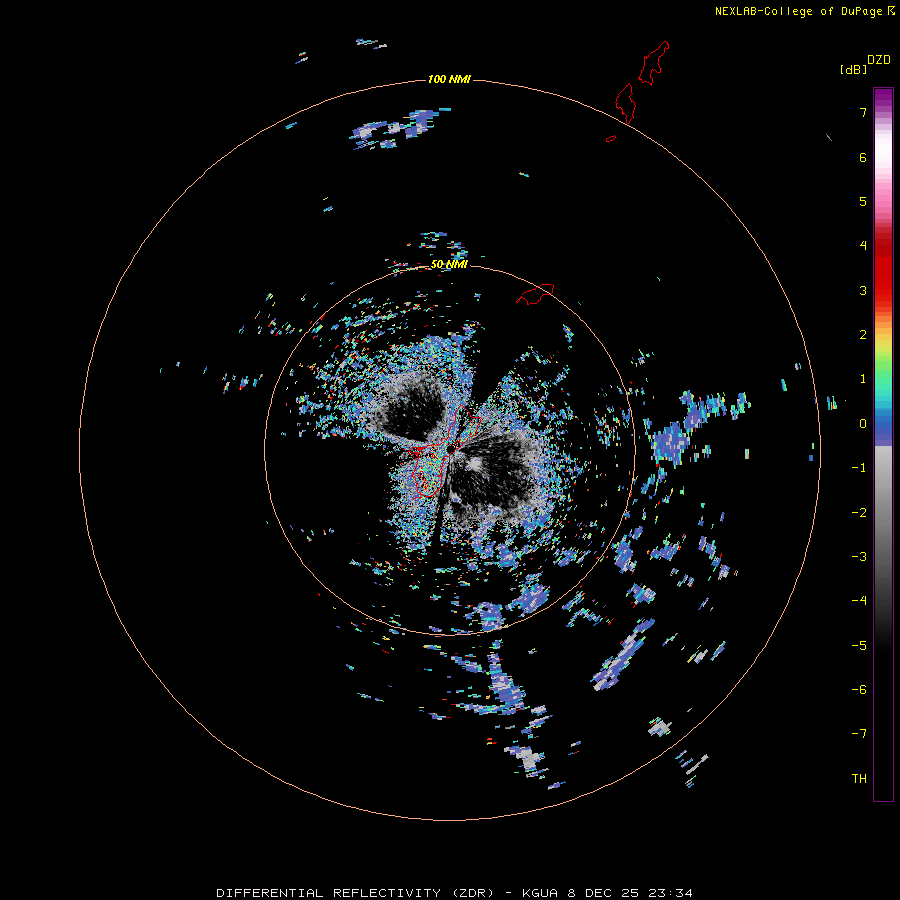
Task: Click the 4 value on color scale
Action: coord(863,246)
